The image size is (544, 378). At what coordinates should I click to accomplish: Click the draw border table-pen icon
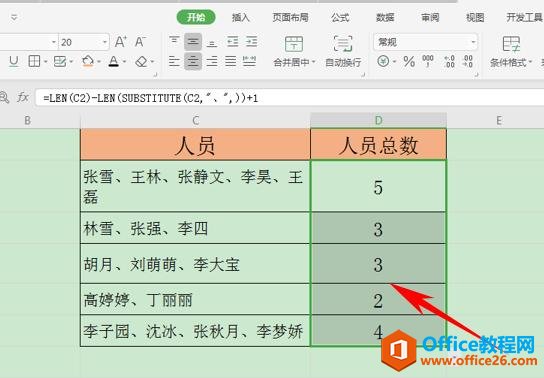tap(60, 62)
